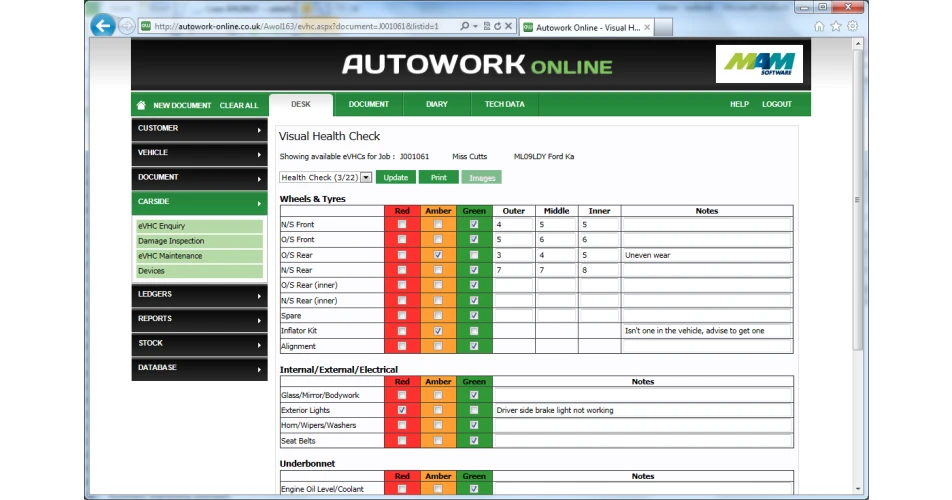Click the MAM Software logo

coord(759,64)
